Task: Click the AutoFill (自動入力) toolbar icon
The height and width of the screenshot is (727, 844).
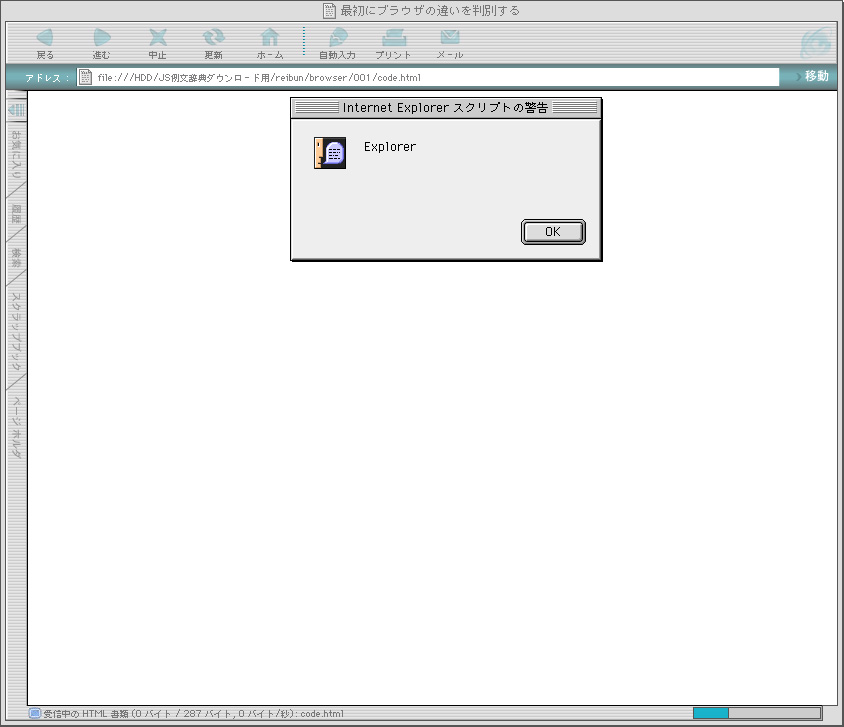Action: pos(337,37)
